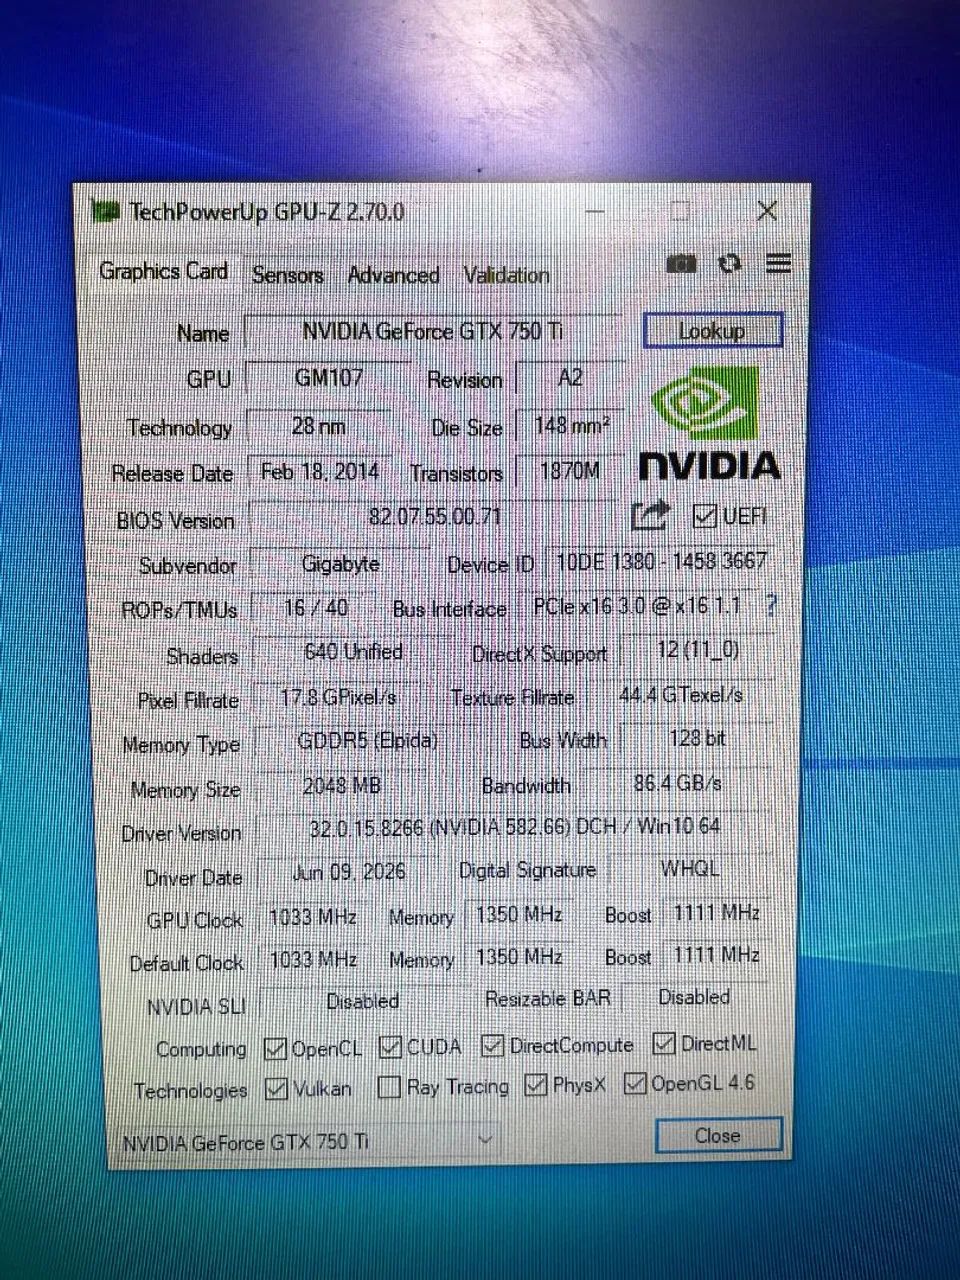
Task: Click the Die Size value 148 mm²
Action: [x=571, y=425]
